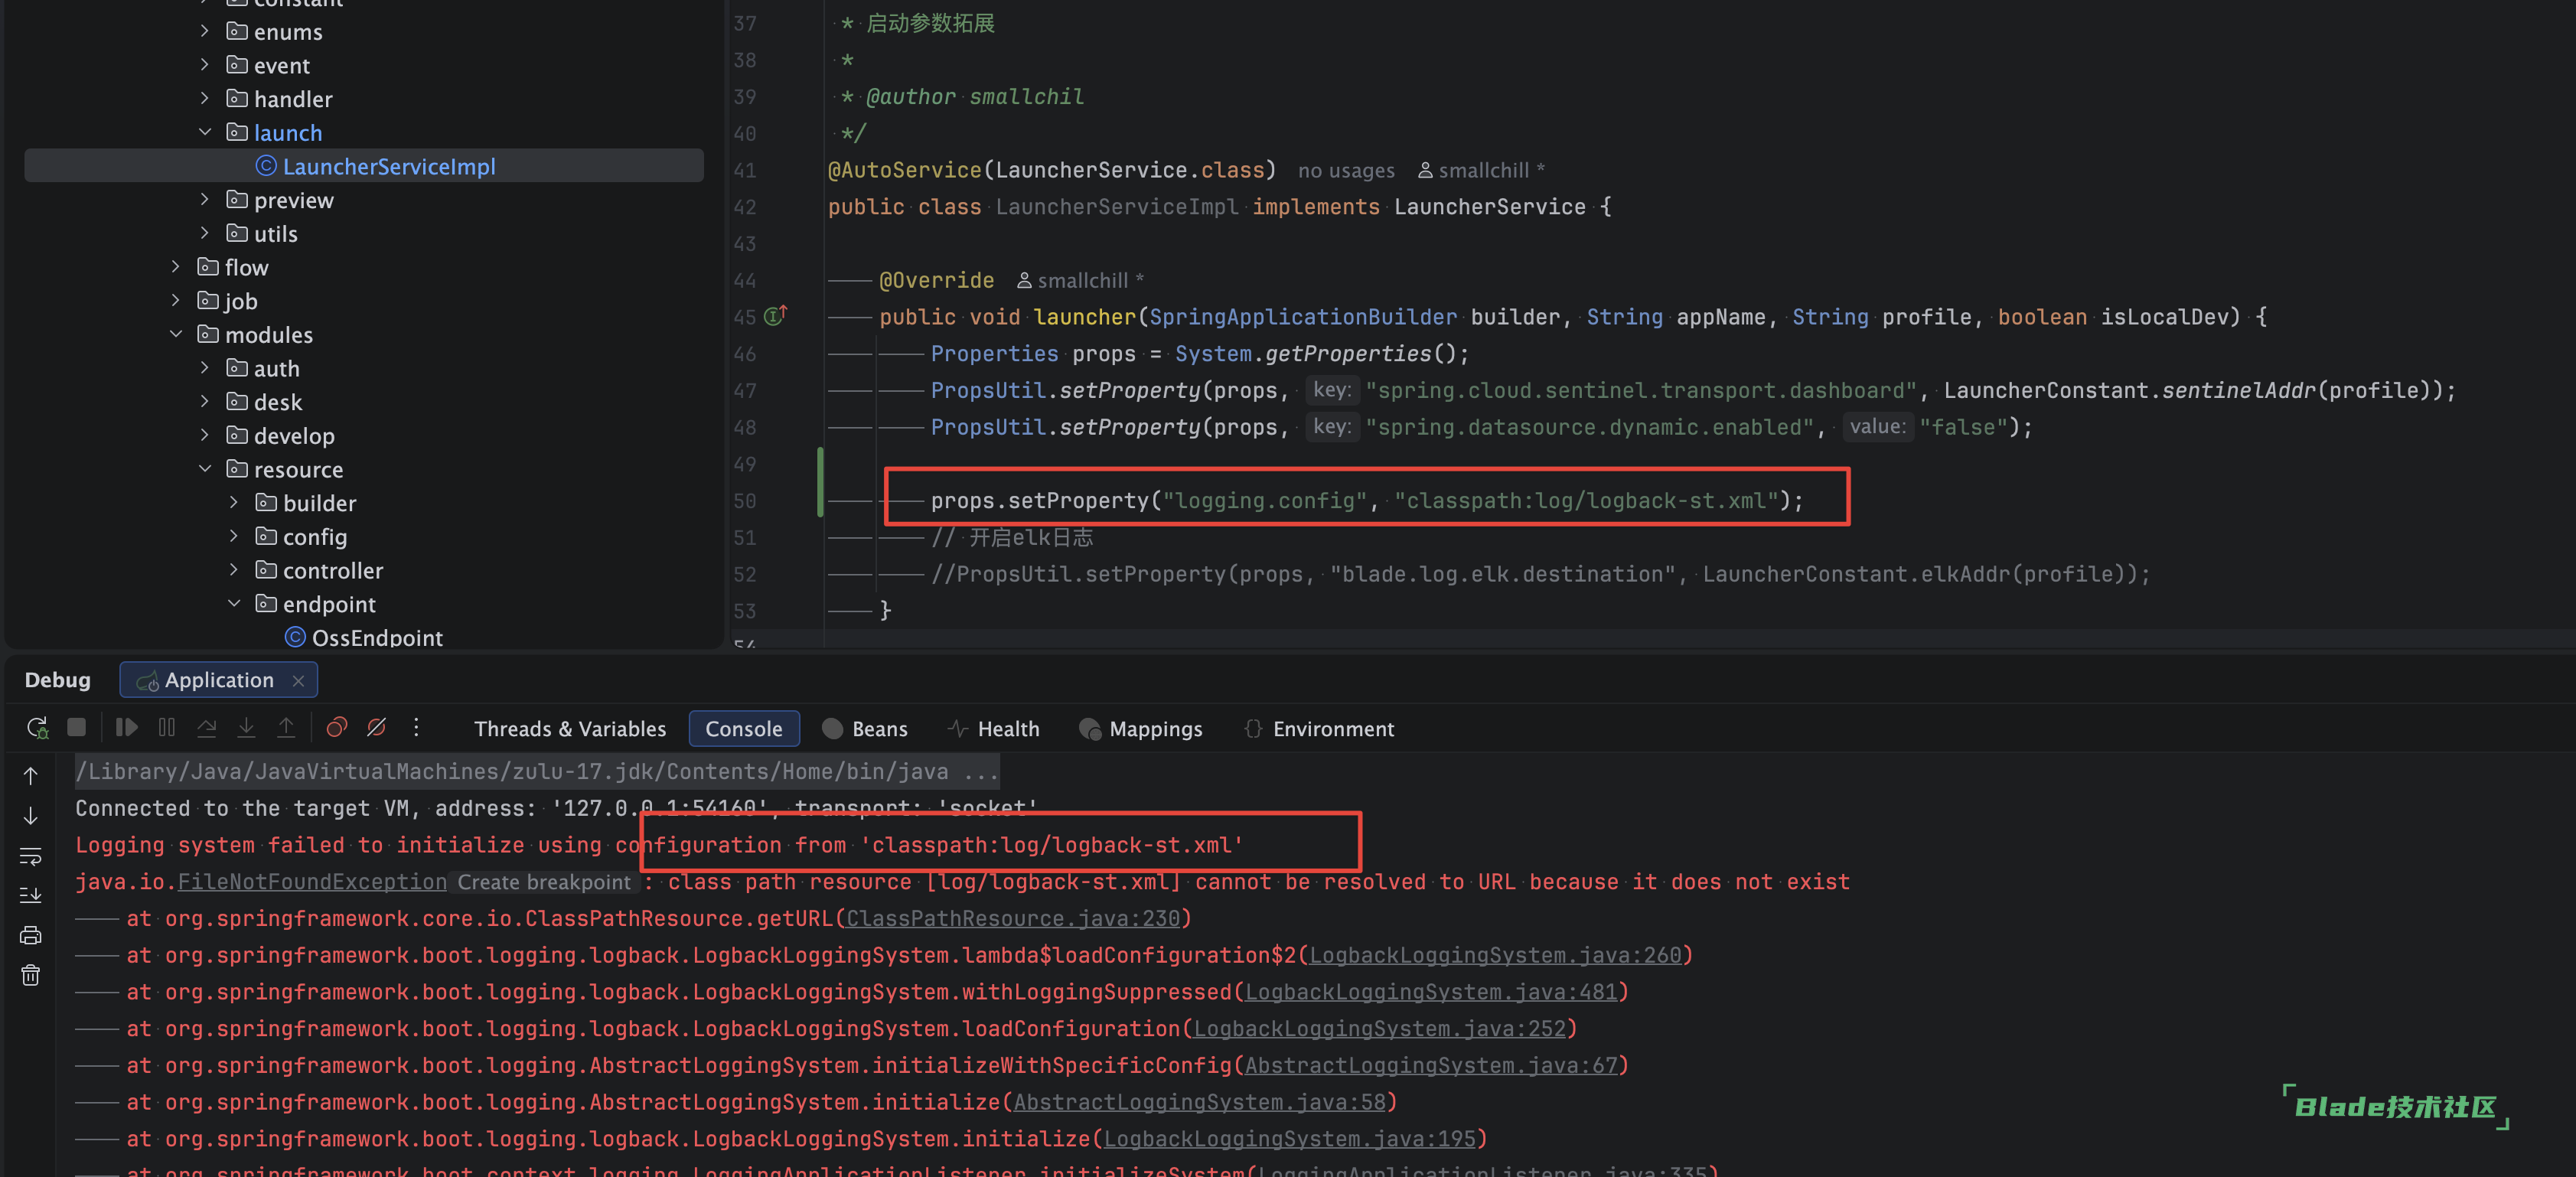Expand the flow folder
The width and height of the screenshot is (2576, 1177).
click(176, 267)
